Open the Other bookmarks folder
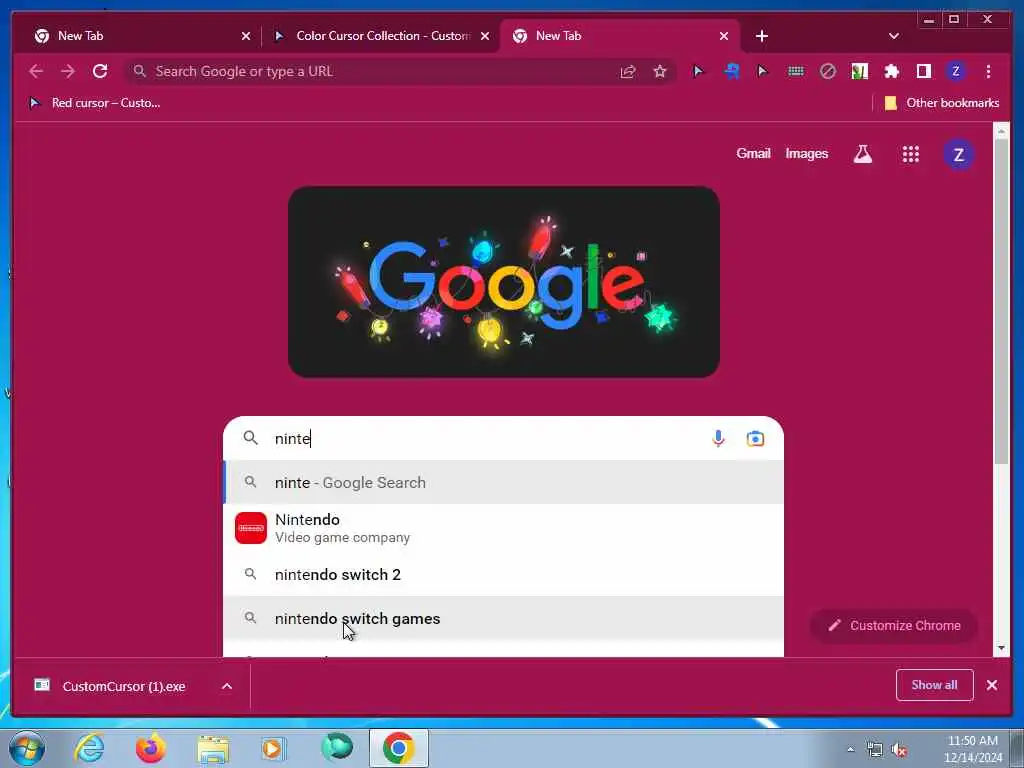This screenshot has height=768, width=1024. click(x=942, y=103)
